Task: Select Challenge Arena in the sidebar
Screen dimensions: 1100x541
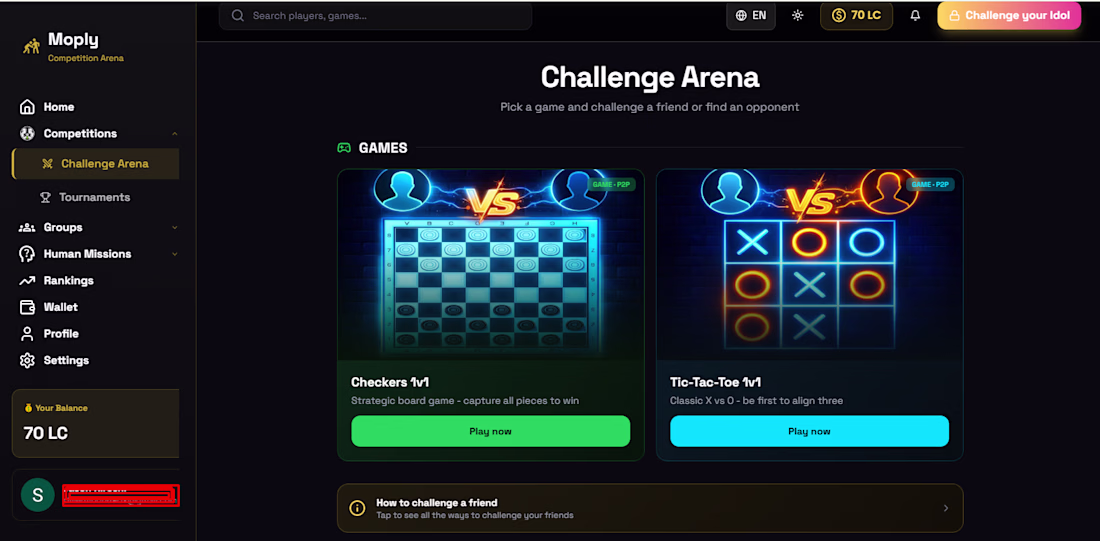Action: point(95,163)
